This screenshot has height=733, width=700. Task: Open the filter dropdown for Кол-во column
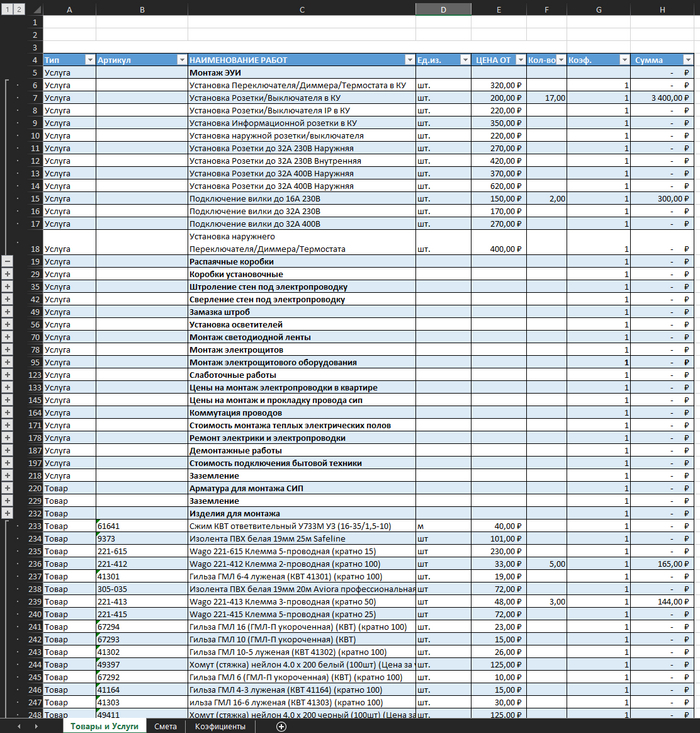pos(561,60)
